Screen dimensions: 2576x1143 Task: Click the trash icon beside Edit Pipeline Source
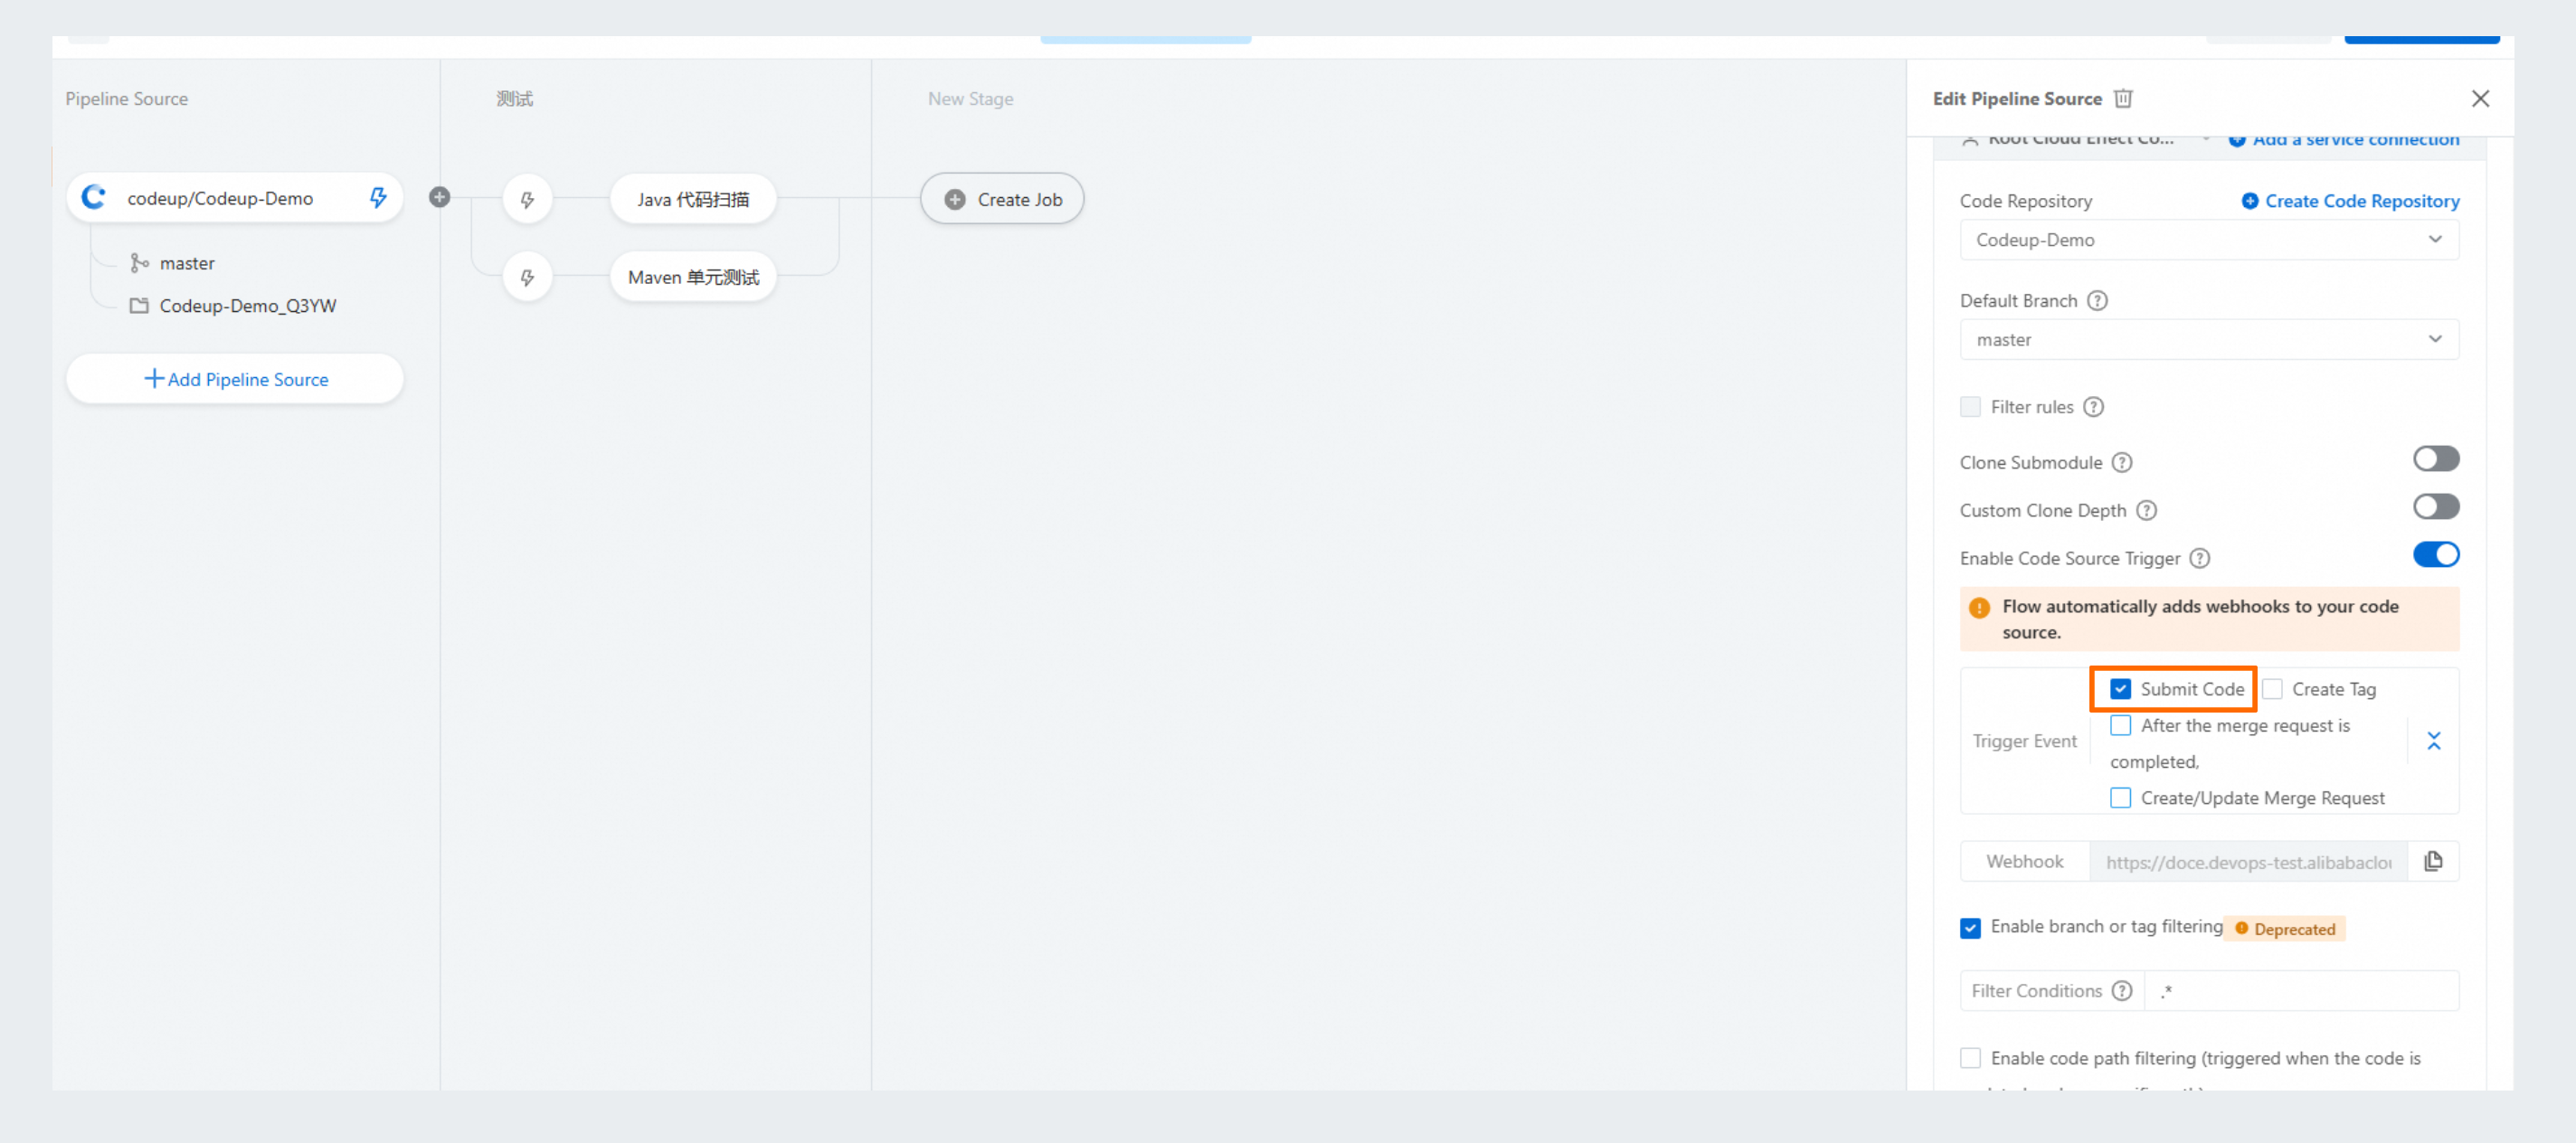[x=2123, y=98]
